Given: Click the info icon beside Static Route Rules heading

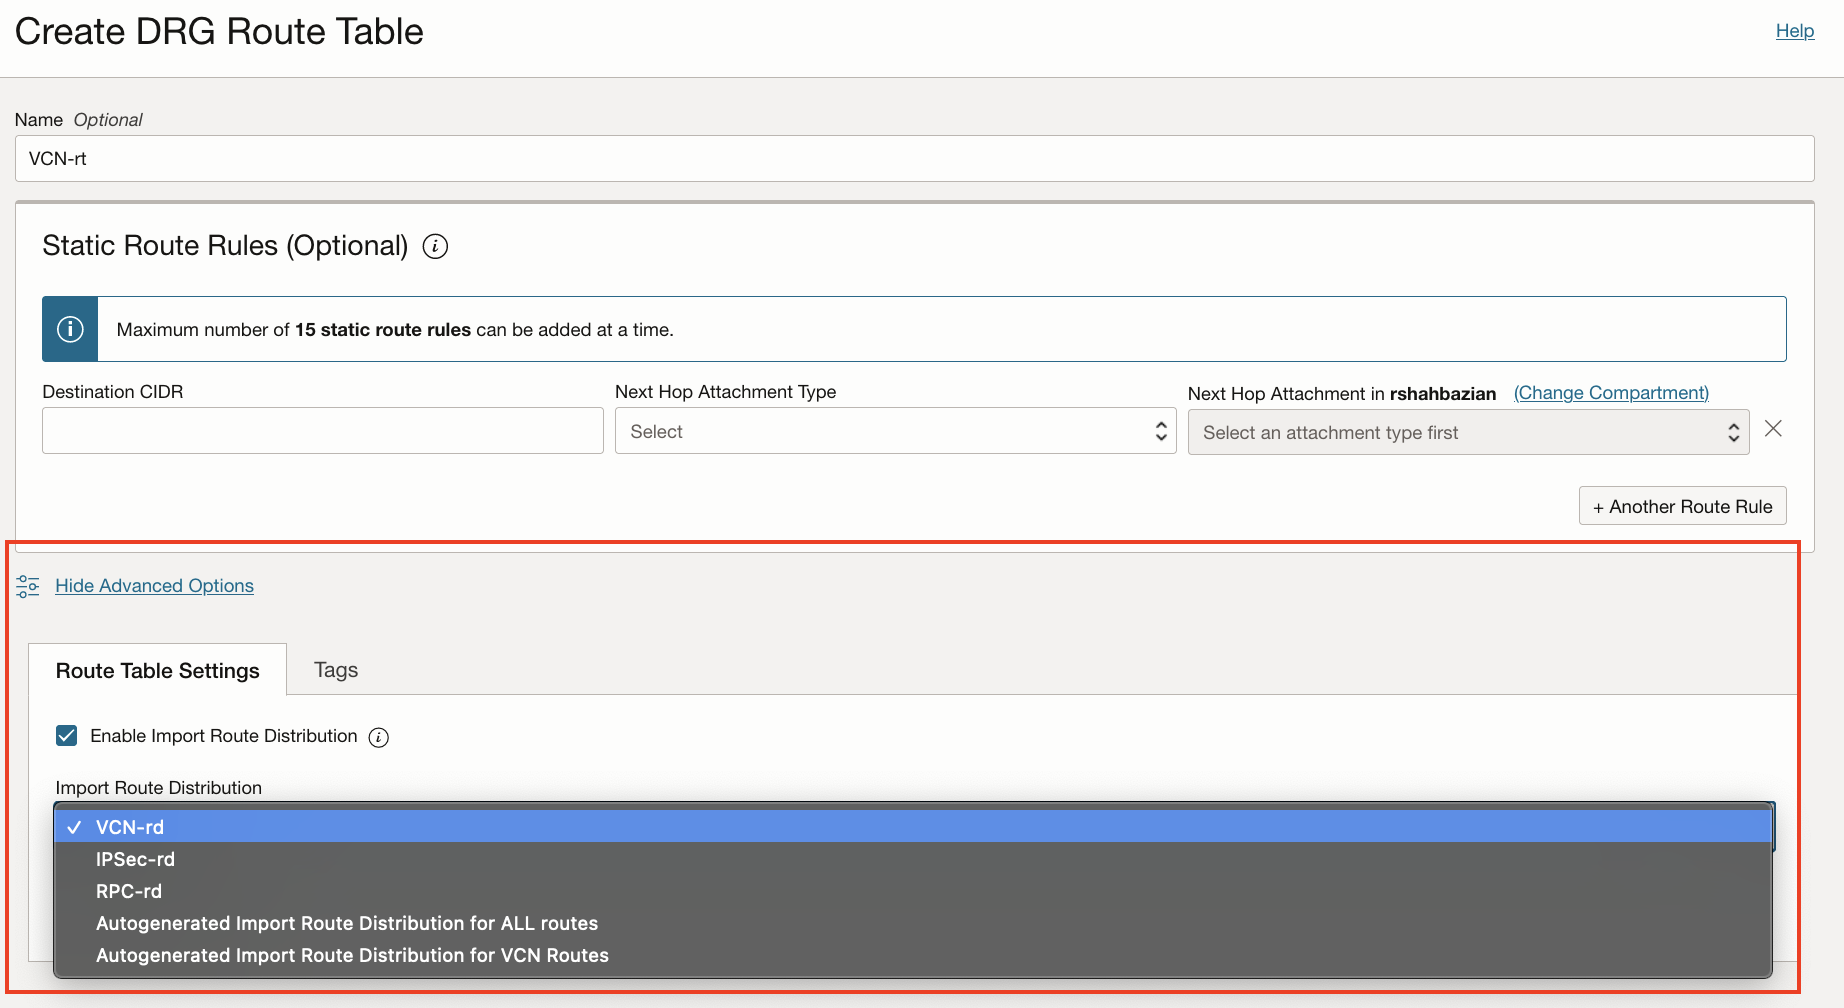Looking at the screenshot, I should pos(435,246).
